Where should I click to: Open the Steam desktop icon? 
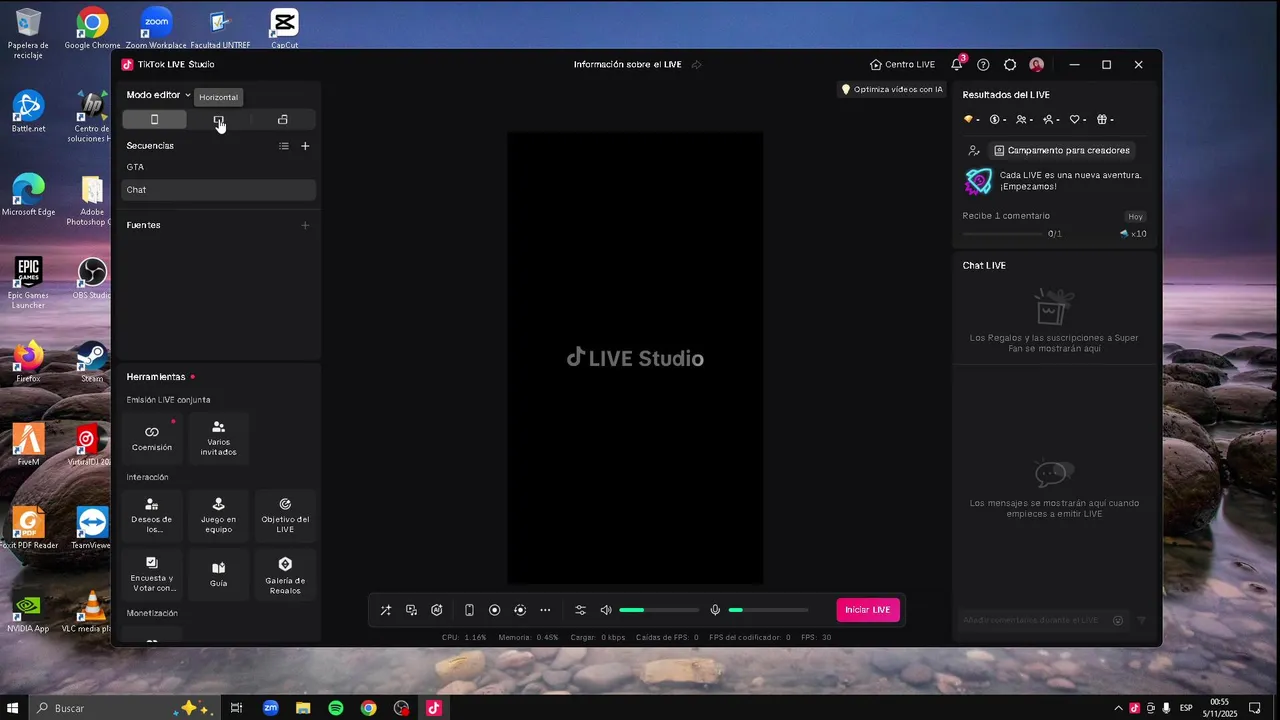92,361
